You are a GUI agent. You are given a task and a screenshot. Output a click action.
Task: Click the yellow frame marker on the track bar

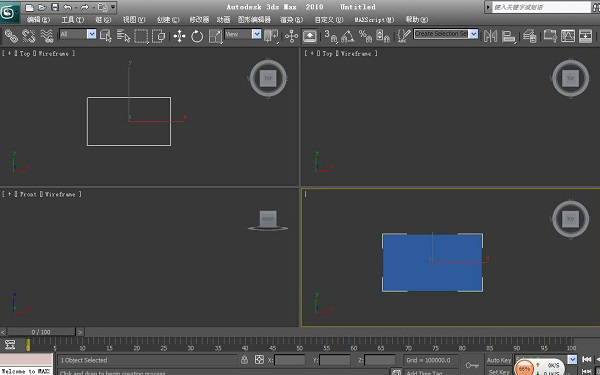(28, 344)
